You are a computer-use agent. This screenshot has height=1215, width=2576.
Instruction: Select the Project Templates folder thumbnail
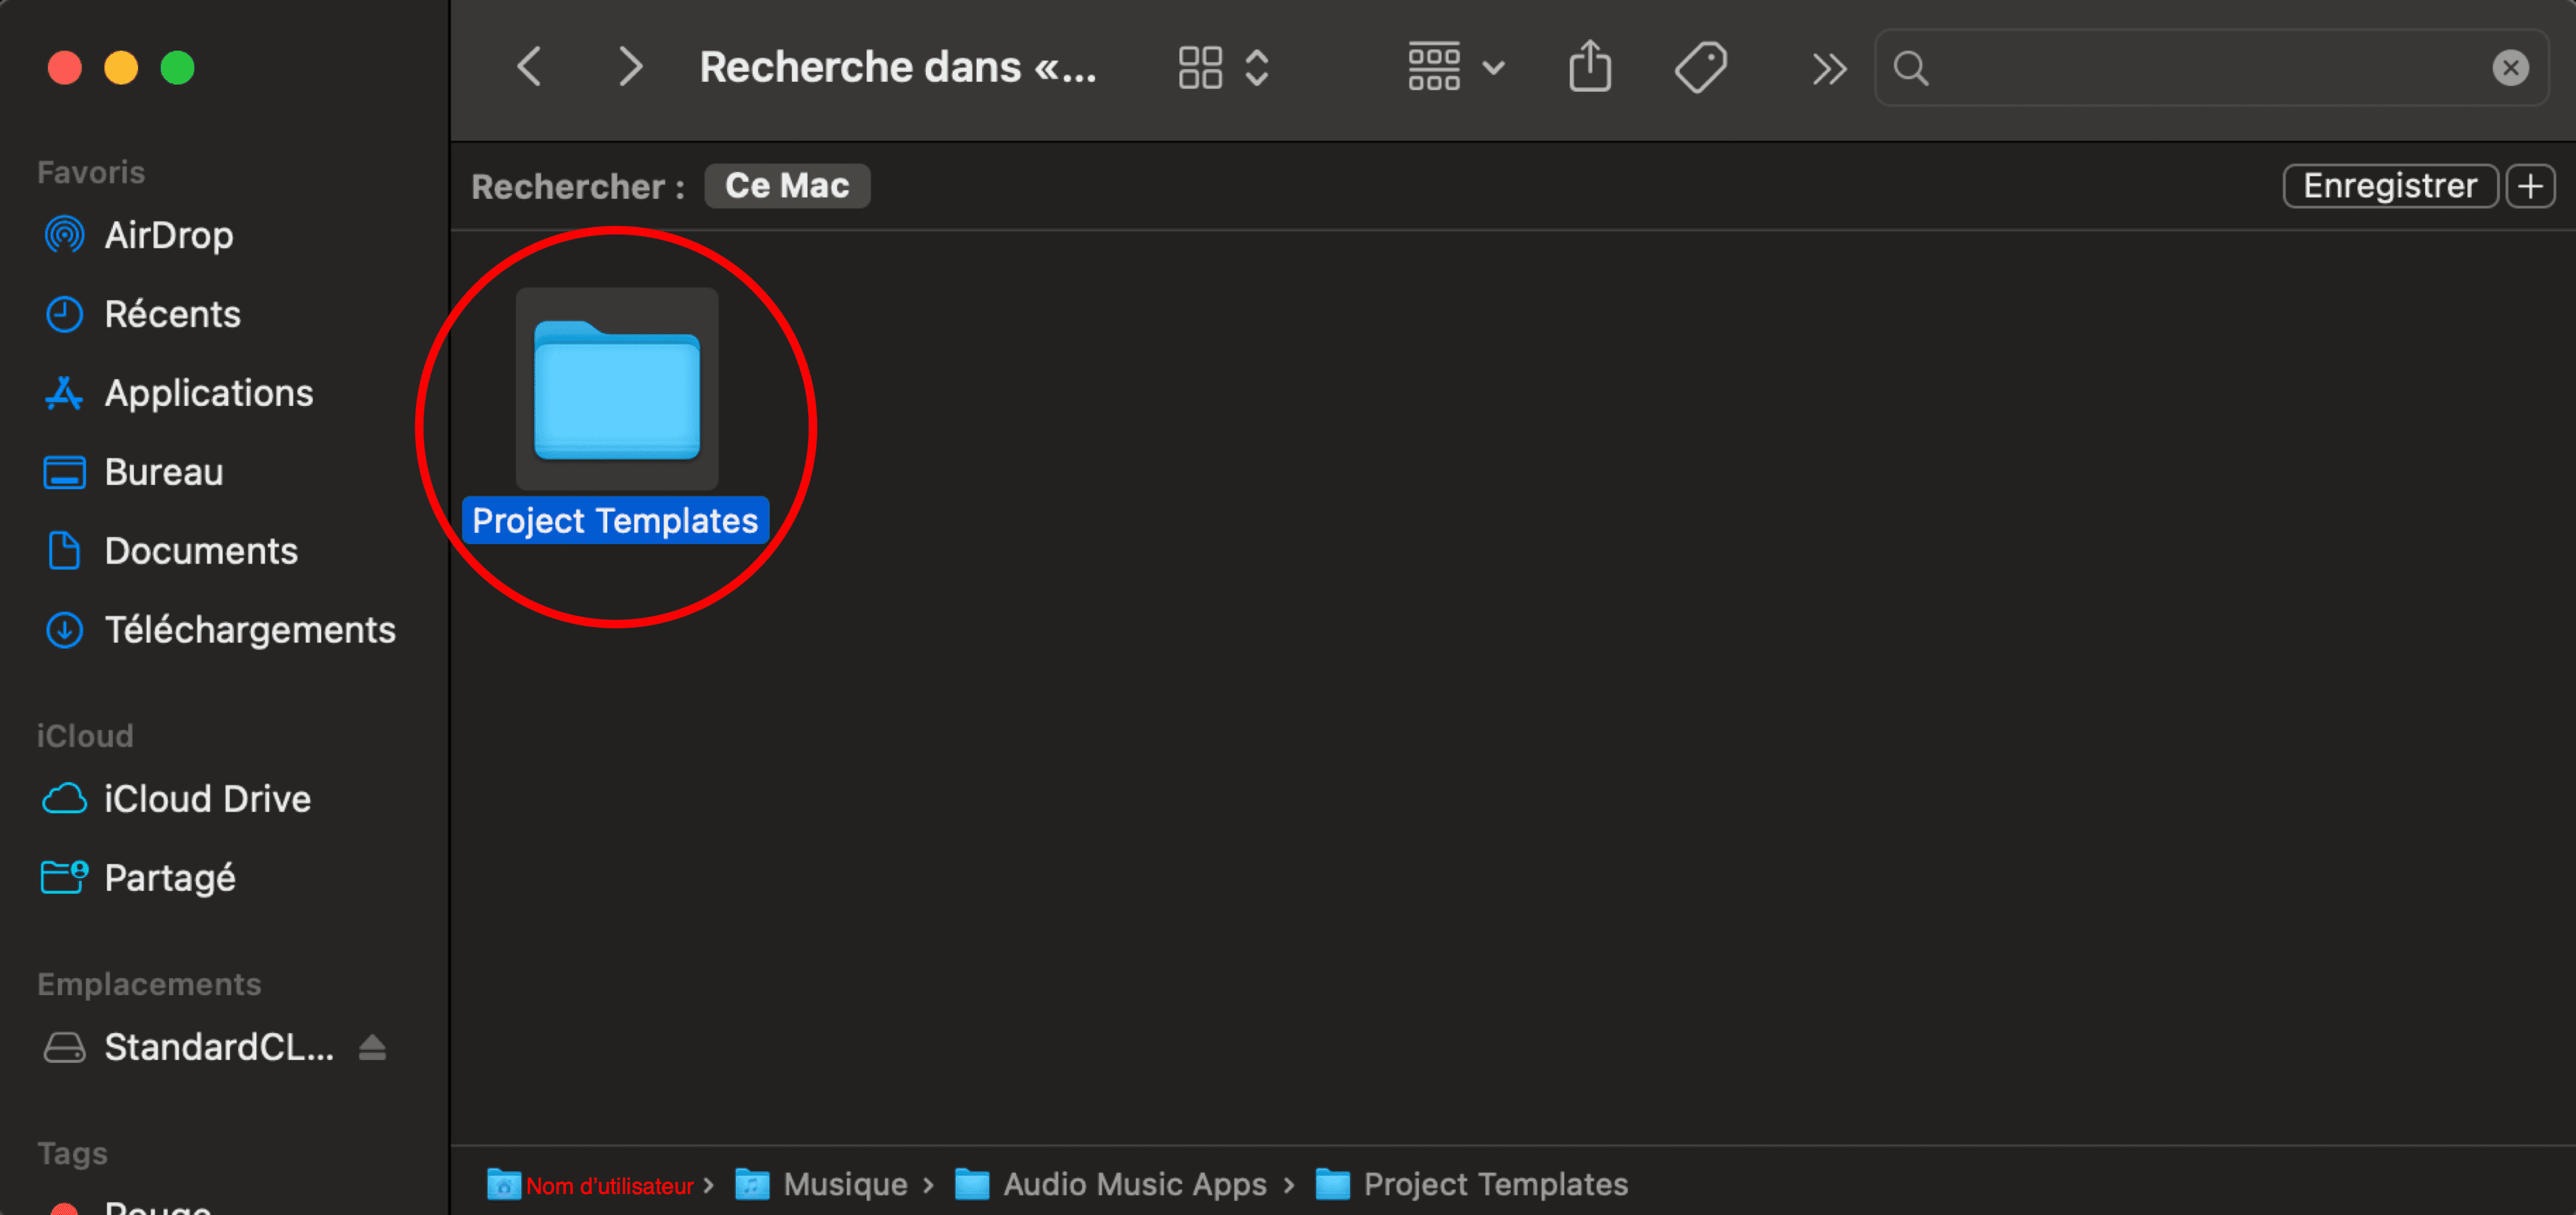point(616,390)
